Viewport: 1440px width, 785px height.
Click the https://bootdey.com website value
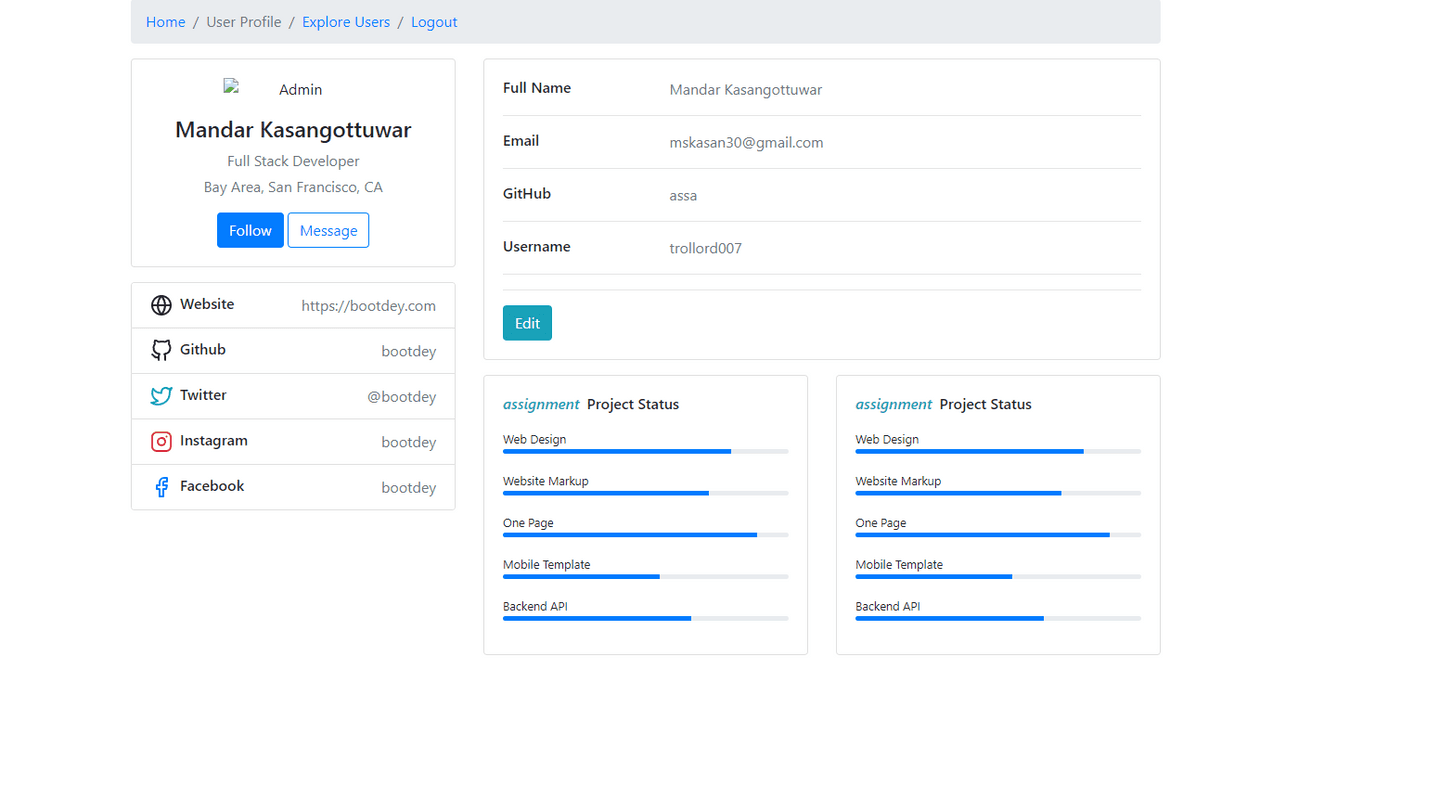pos(368,306)
